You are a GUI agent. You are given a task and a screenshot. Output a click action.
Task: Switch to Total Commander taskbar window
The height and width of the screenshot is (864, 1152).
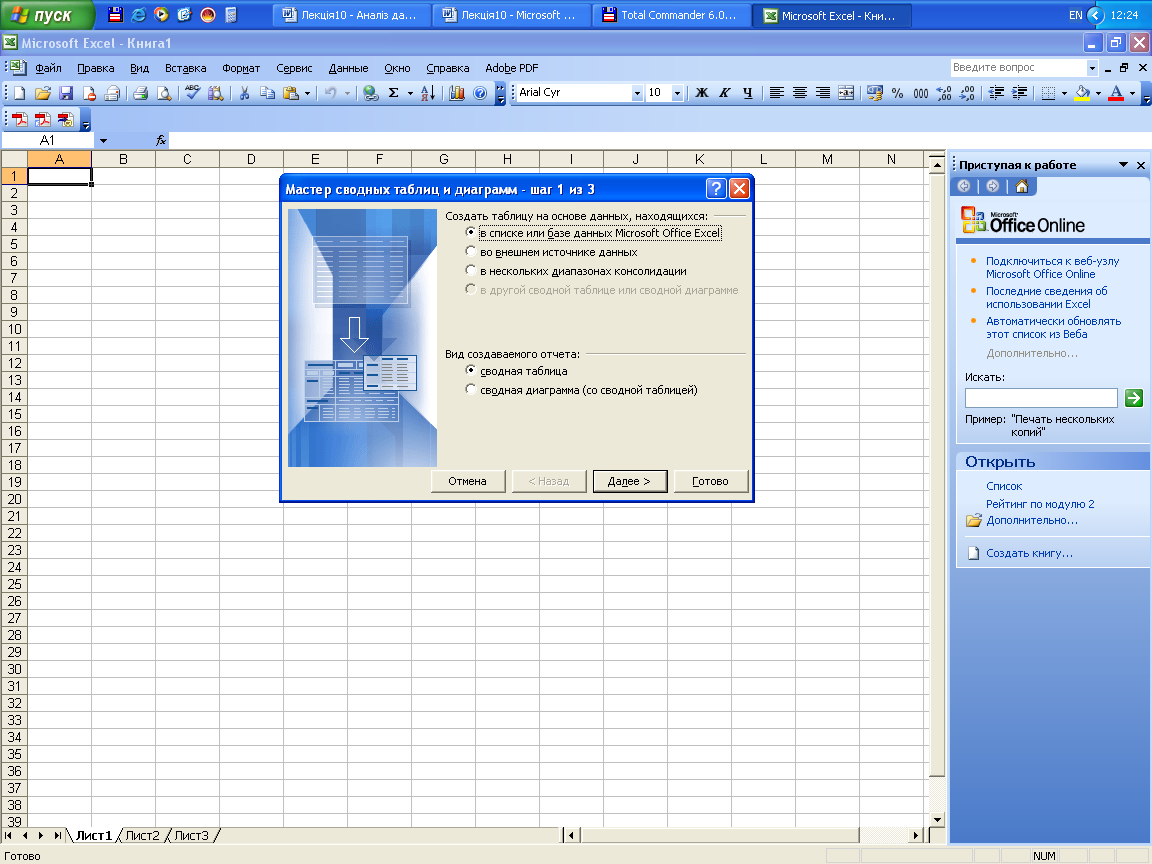pyautogui.click(x=672, y=15)
